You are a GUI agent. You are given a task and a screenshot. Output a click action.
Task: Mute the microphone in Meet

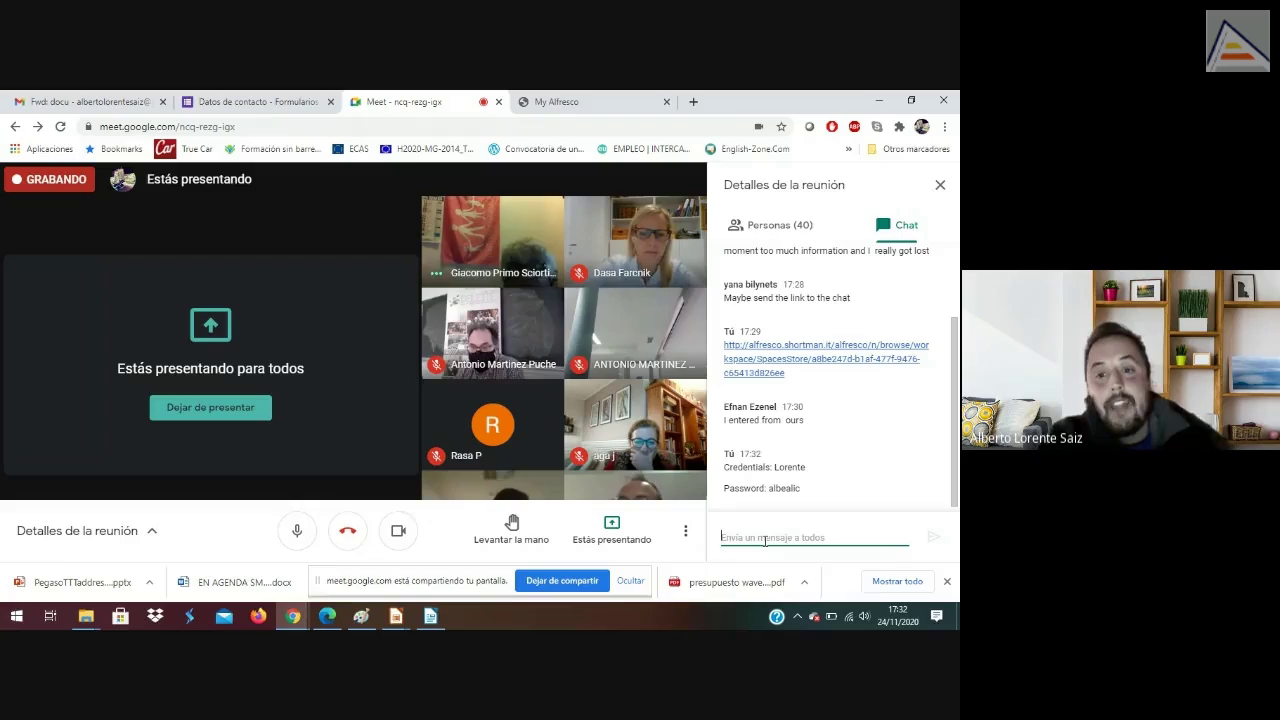pos(297,531)
